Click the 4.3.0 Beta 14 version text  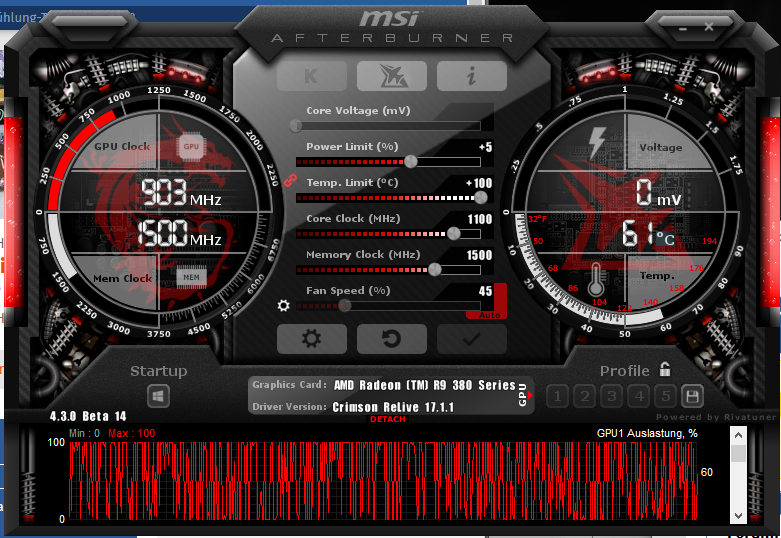click(x=88, y=416)
